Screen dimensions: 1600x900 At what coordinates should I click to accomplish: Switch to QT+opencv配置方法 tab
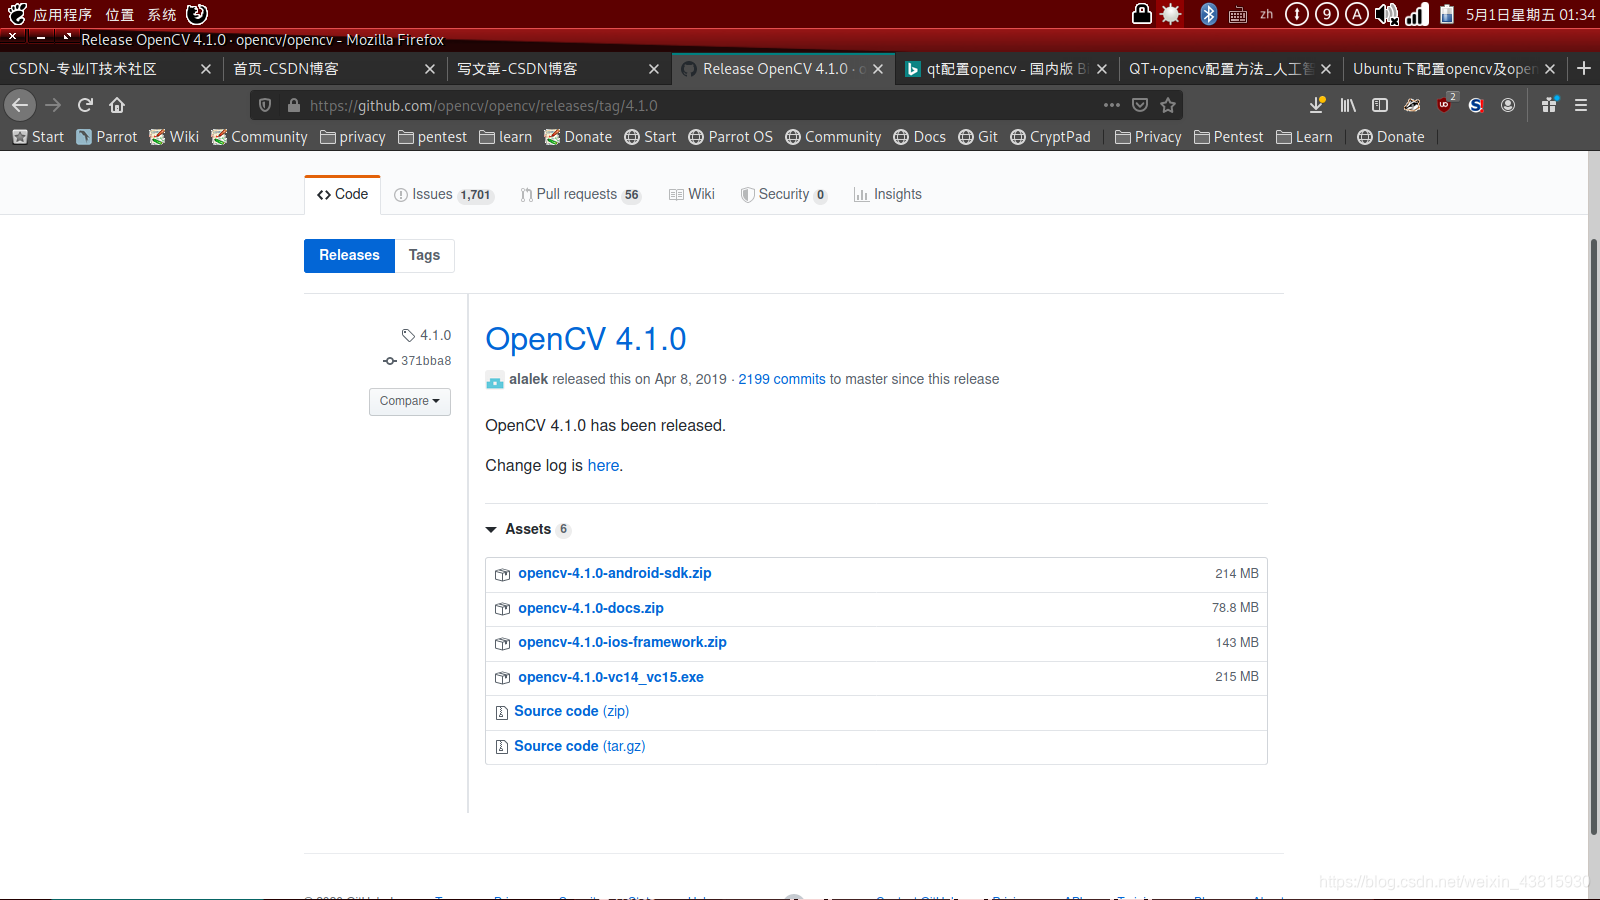(1231, 69)
